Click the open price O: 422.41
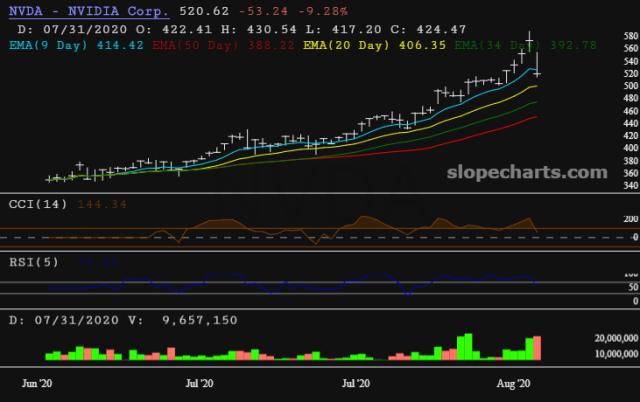Viewport: 640px width, 402px height. coord(174,29)
